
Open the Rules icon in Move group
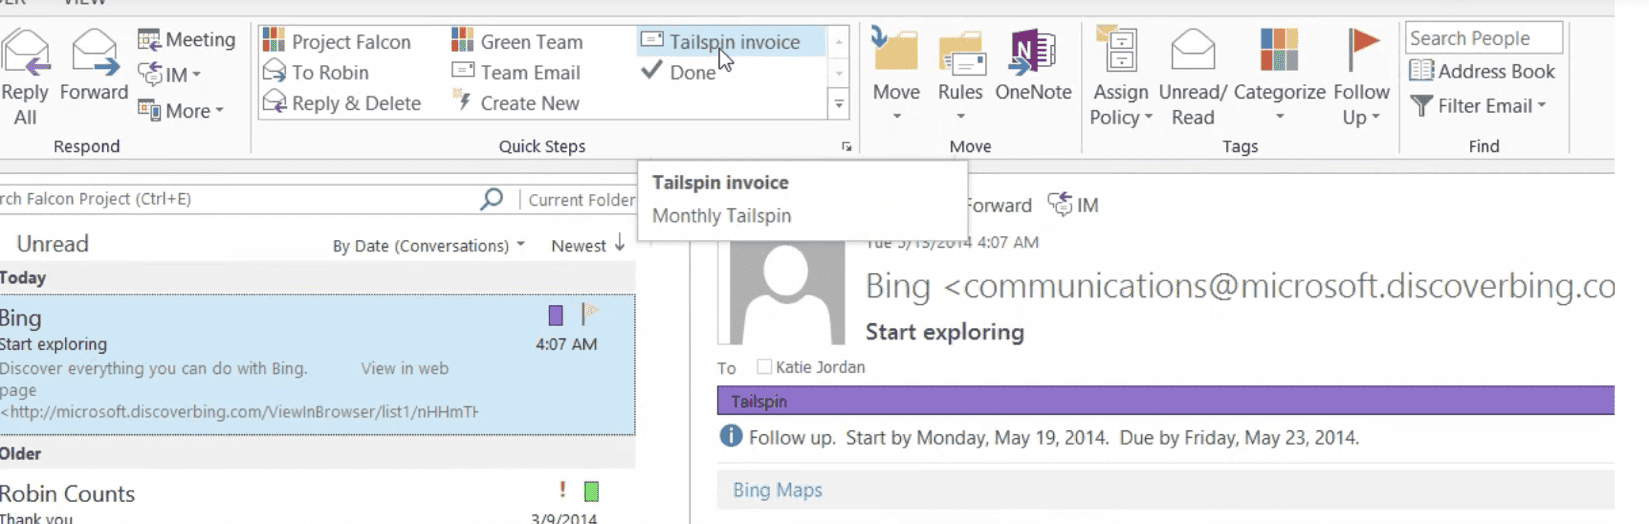pyautogui.click(x=960, y=53)
